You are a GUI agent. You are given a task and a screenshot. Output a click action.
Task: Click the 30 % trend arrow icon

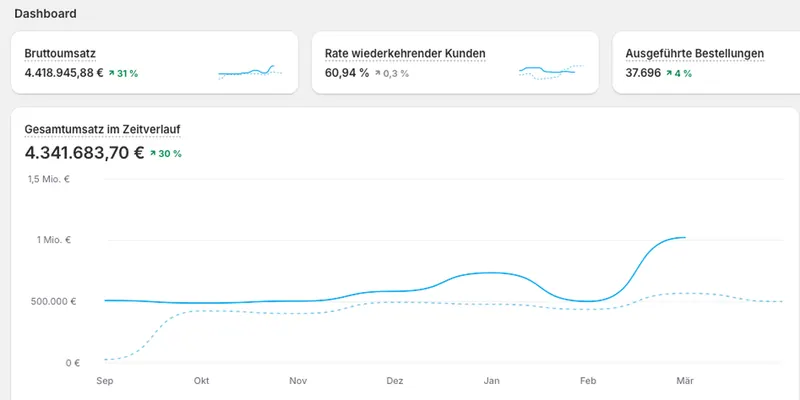153,153
